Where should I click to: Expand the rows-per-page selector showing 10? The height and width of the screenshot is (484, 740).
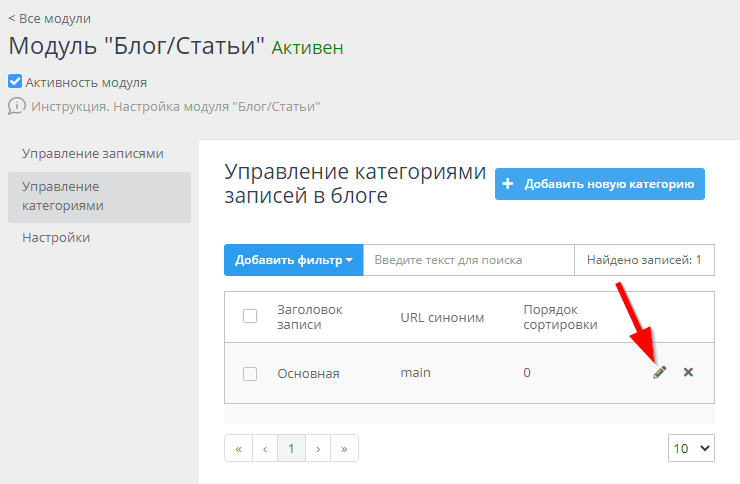(x=691, y=449)
